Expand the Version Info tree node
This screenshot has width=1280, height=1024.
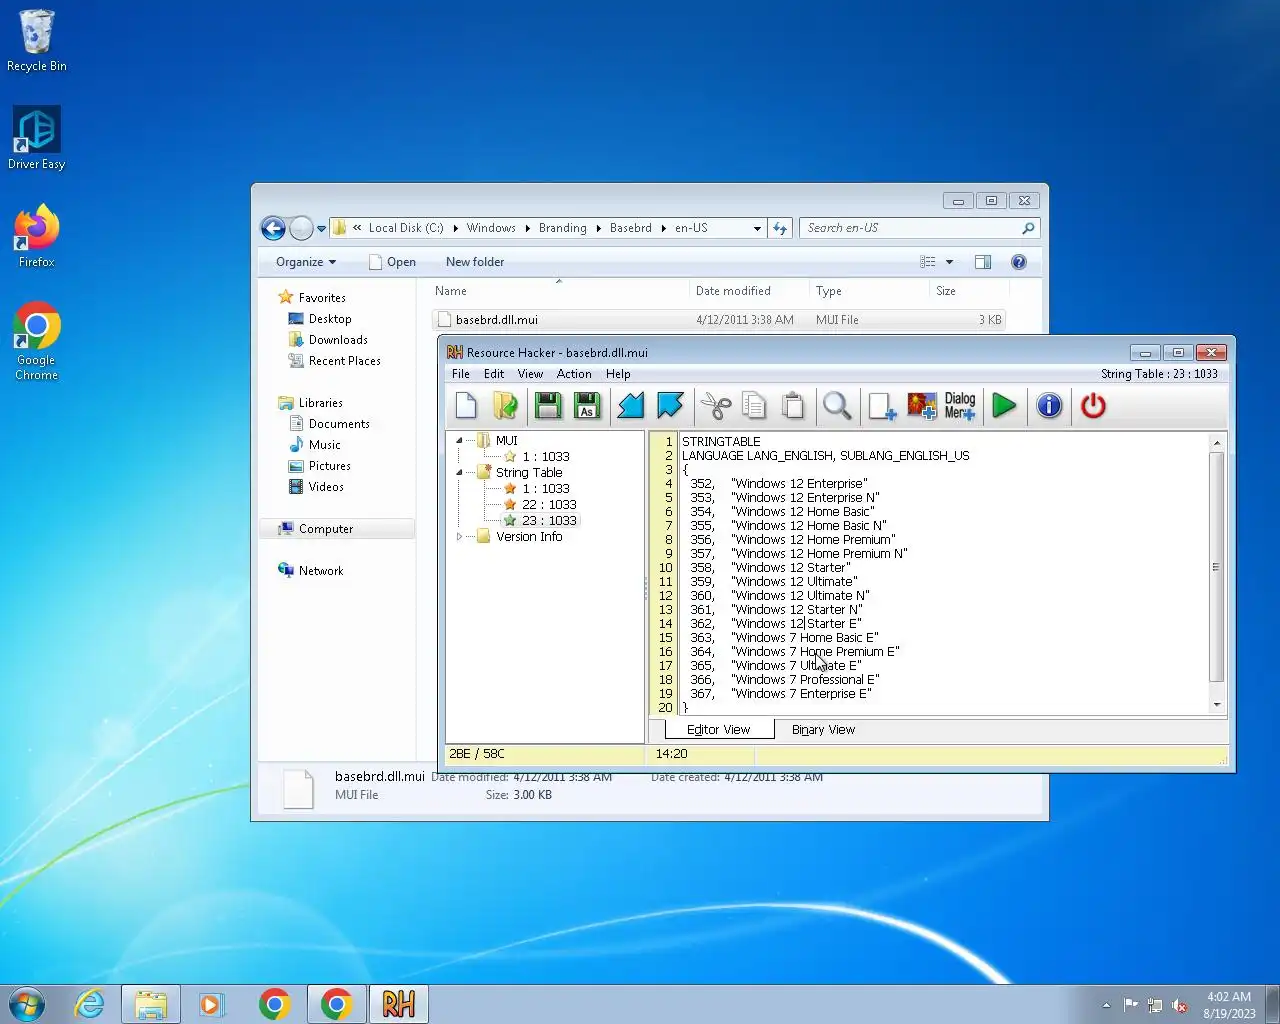[459, 536]
